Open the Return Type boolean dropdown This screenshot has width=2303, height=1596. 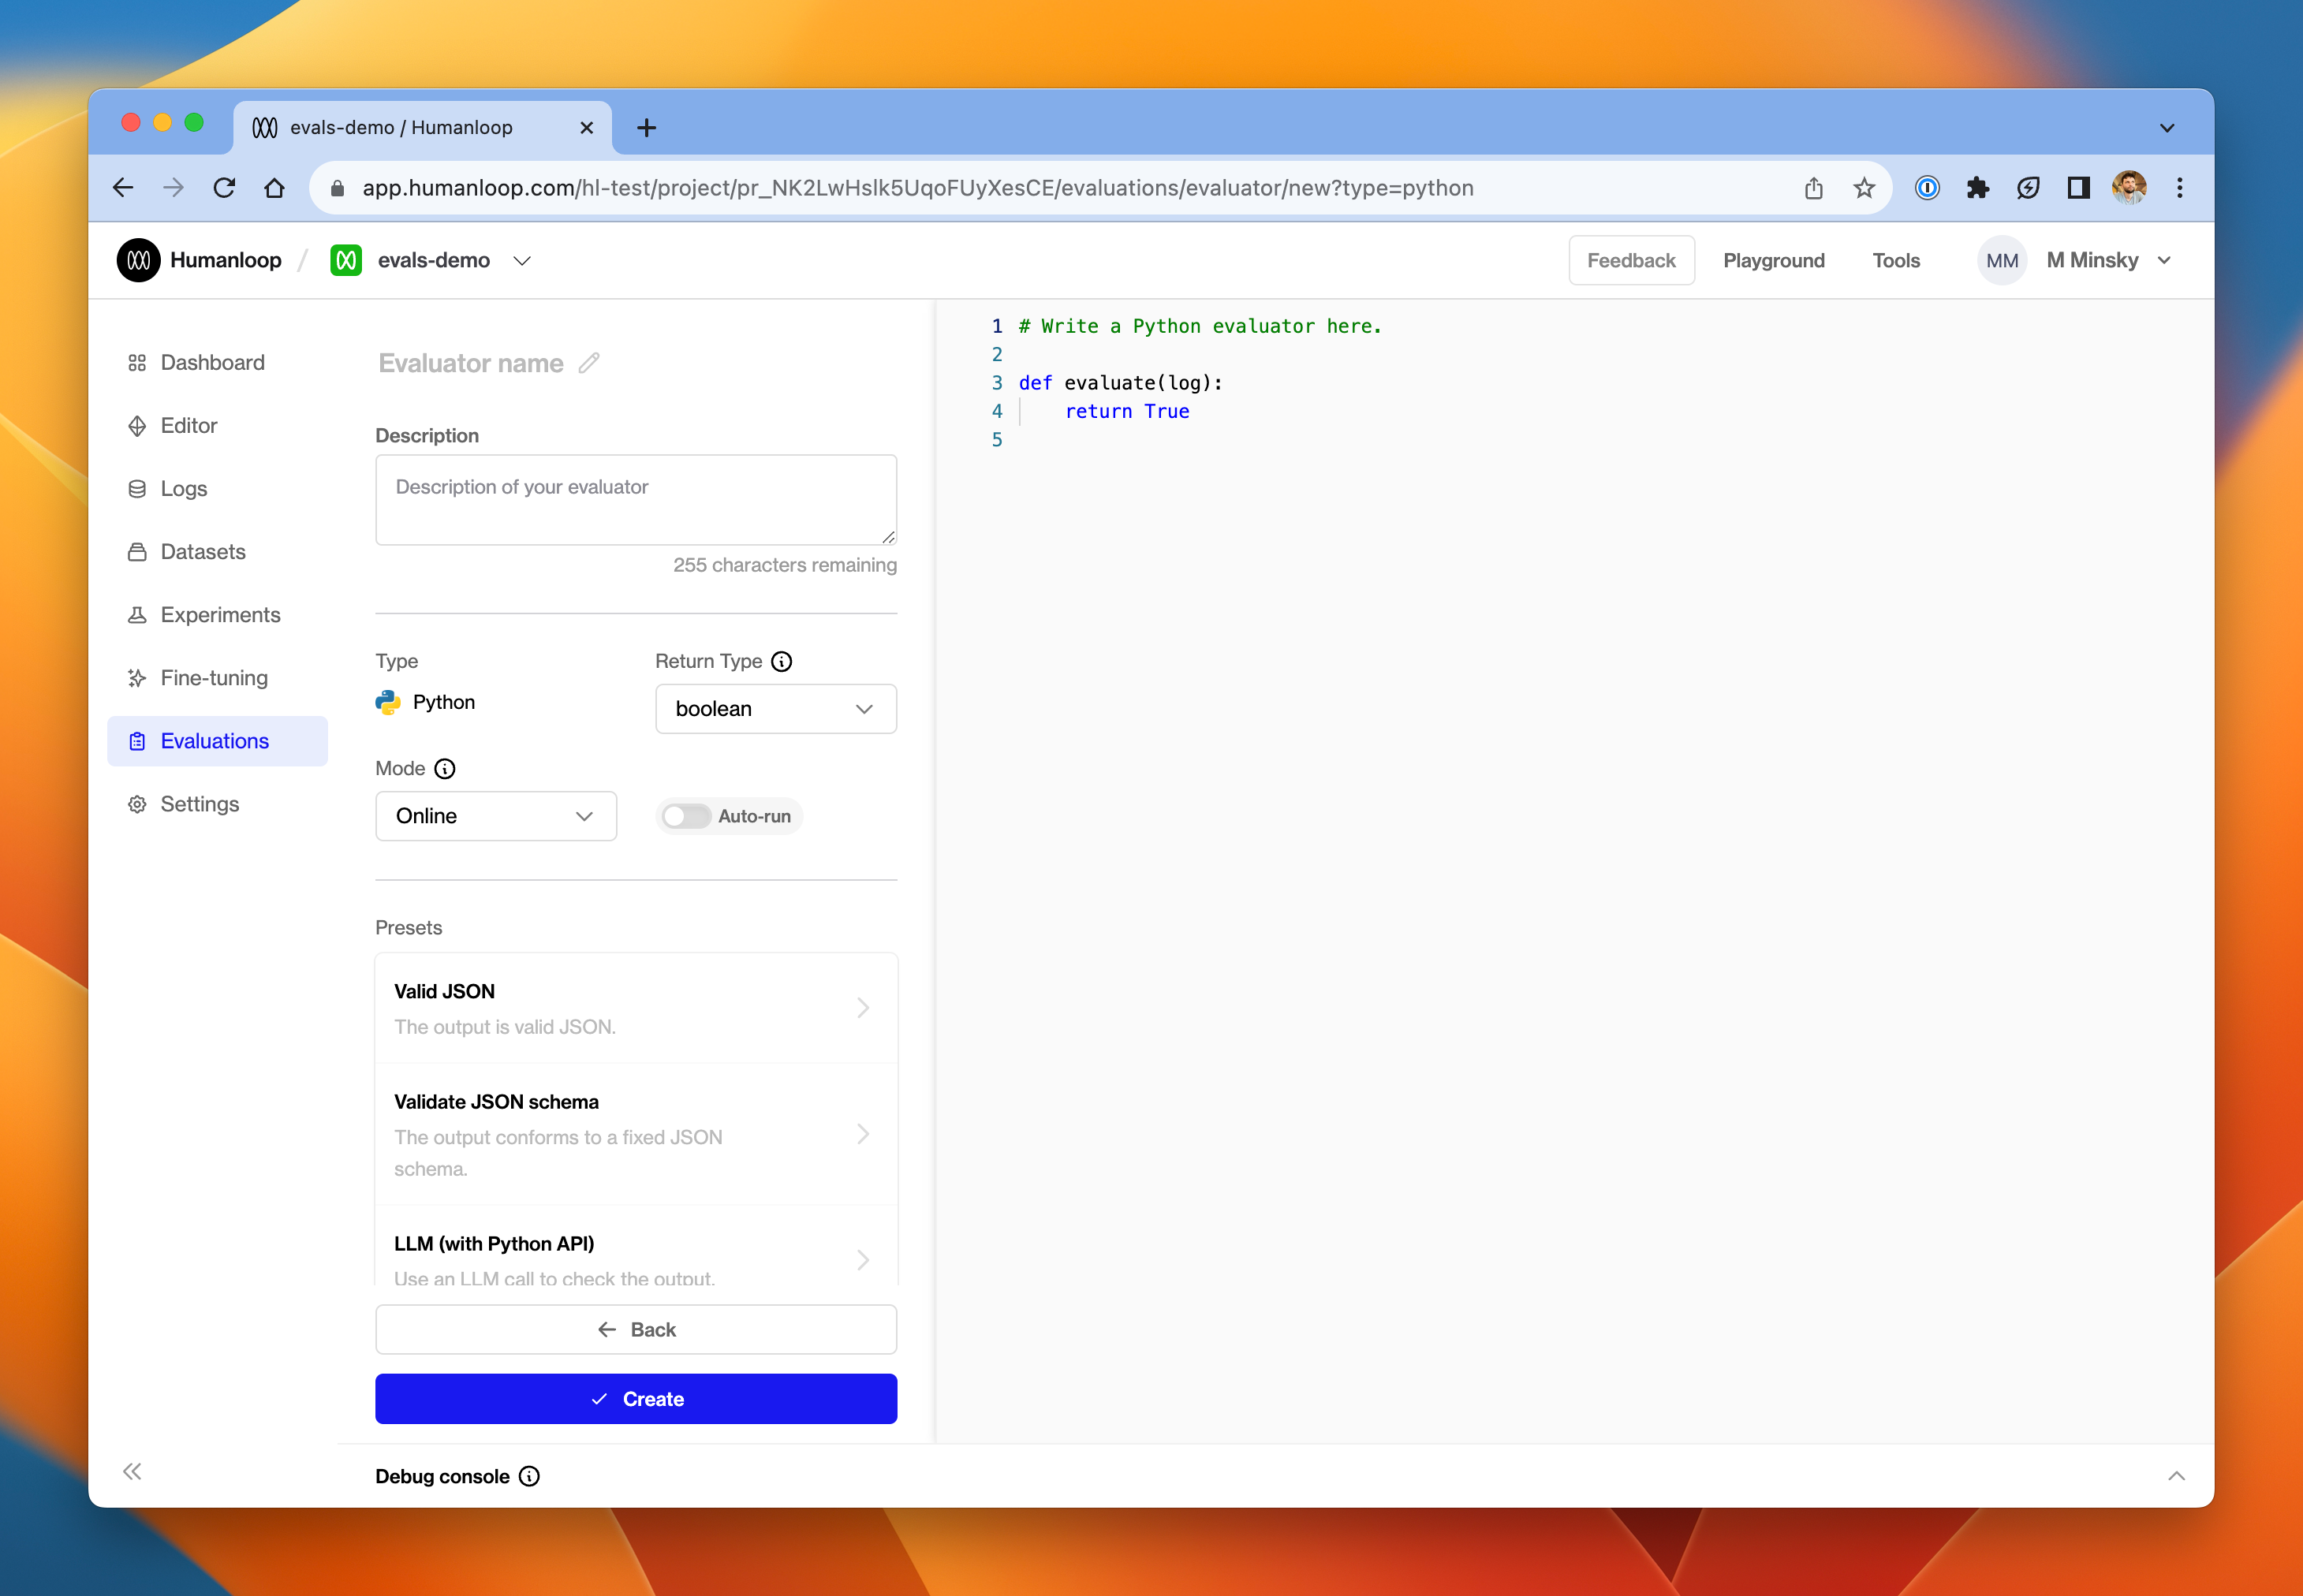(x=775, y=708)
